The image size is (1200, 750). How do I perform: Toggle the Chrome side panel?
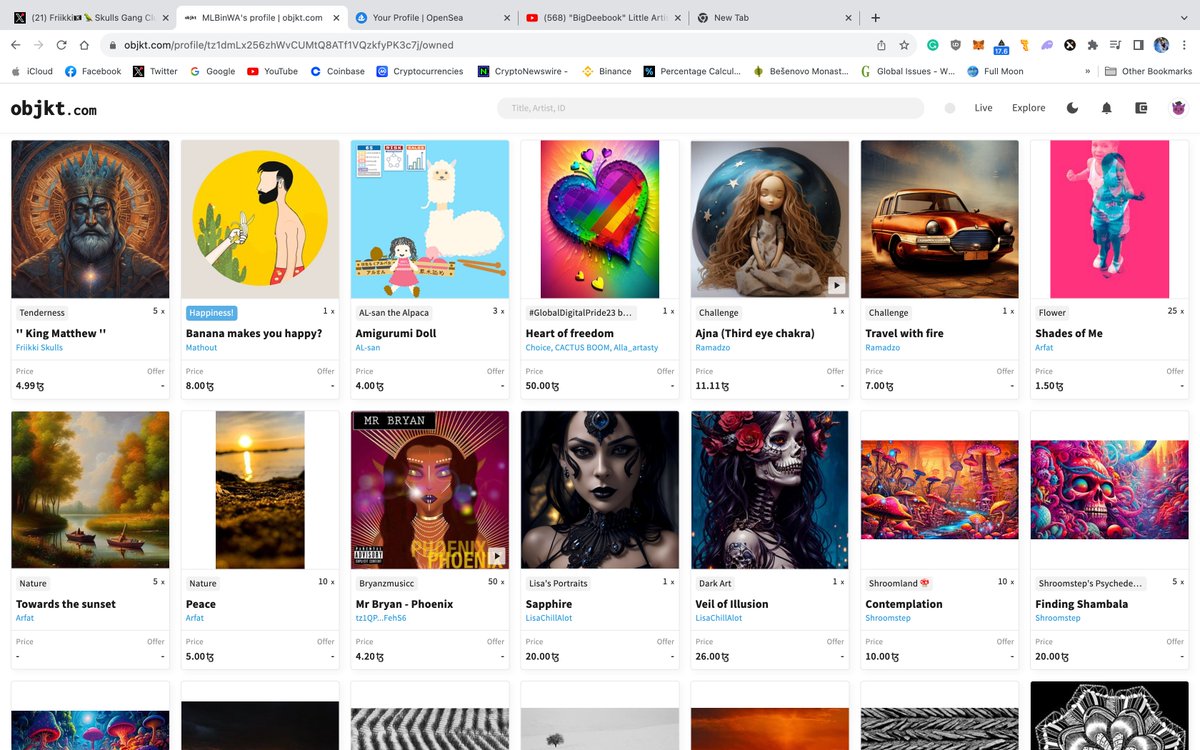[x=1139, y=45]
